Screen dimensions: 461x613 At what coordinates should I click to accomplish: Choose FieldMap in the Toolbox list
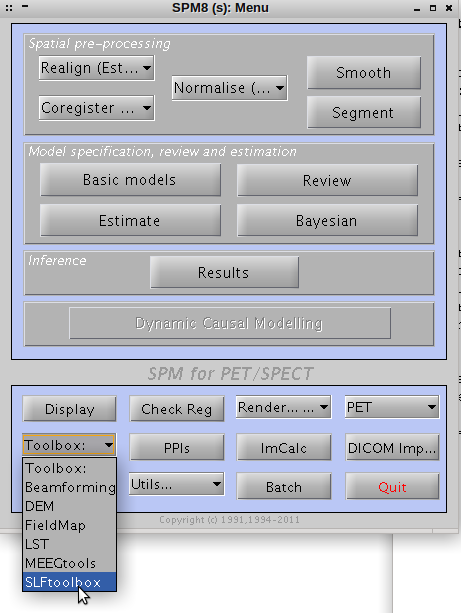(x=70, y=525)
